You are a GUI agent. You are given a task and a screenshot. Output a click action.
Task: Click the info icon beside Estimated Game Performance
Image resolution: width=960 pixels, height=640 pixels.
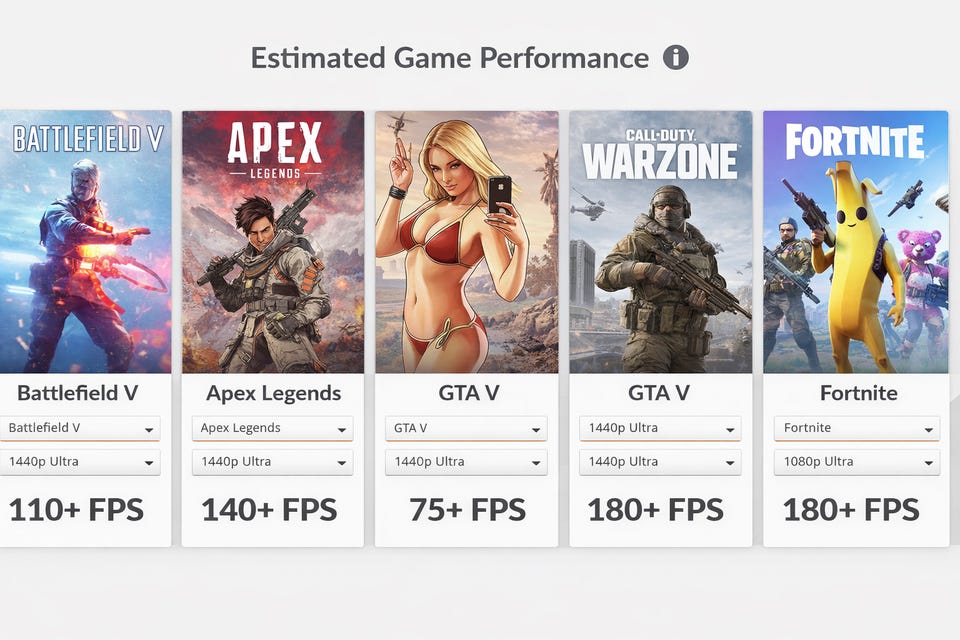[676, 57]
